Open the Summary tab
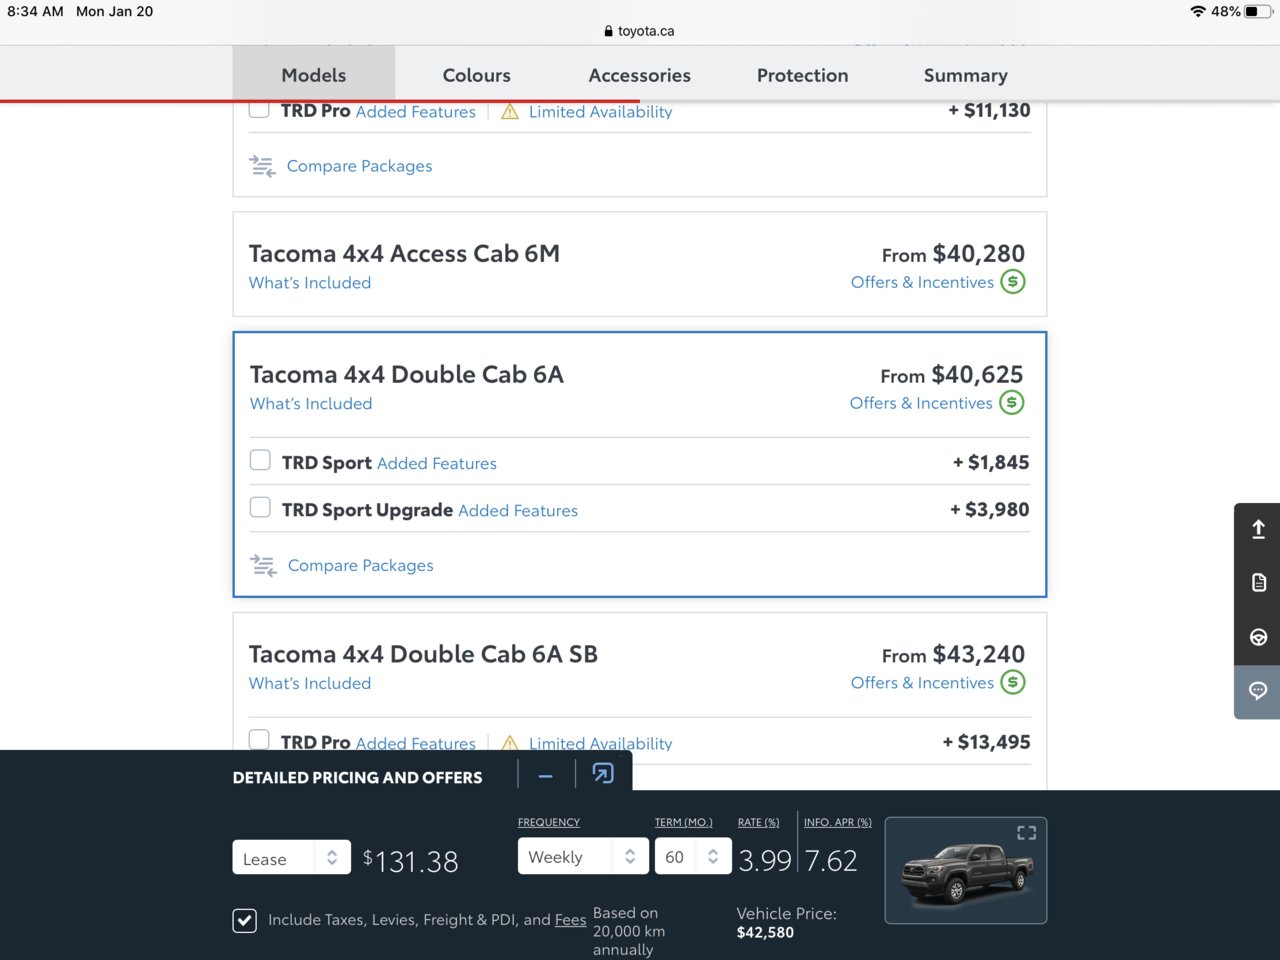This screenshot has height=960, width=1280. [965, 75]
